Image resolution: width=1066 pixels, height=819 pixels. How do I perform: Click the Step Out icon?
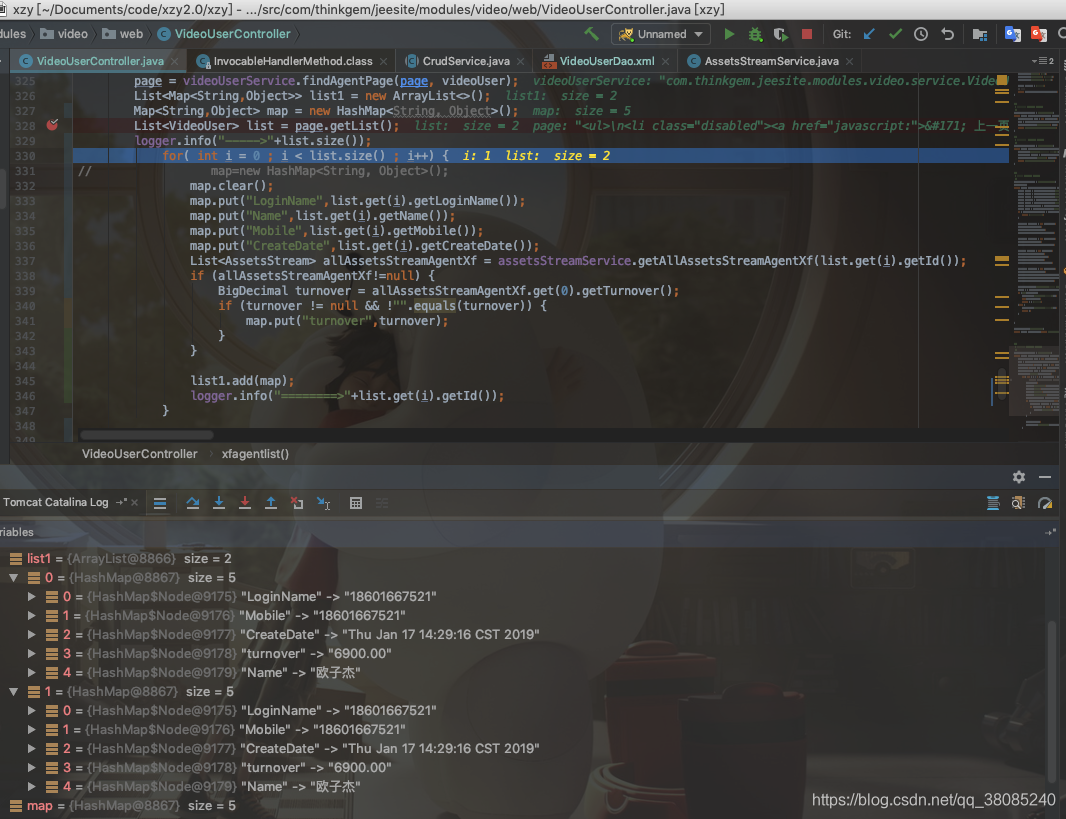271,503
